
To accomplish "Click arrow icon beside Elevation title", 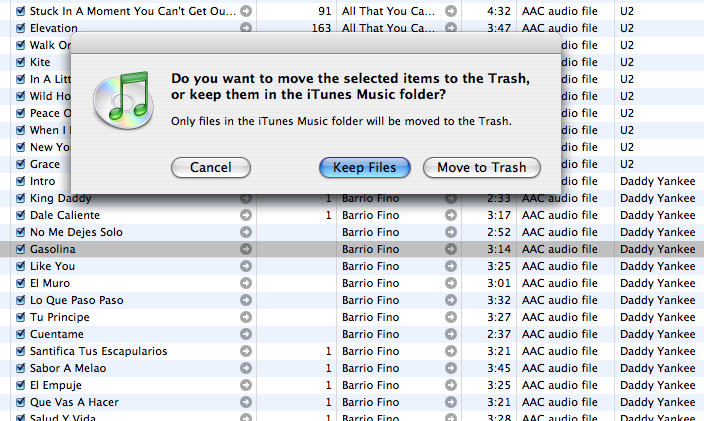I will pyautogui.click(x=246, y=28).
